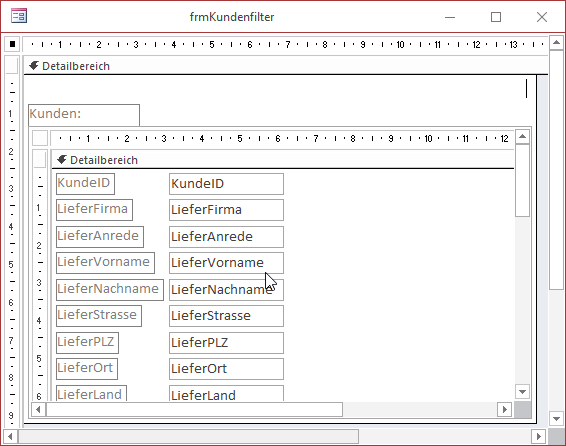Click the subform's horizontal ruler
This screenshot has width=566, height=446.
pos(282,138)
